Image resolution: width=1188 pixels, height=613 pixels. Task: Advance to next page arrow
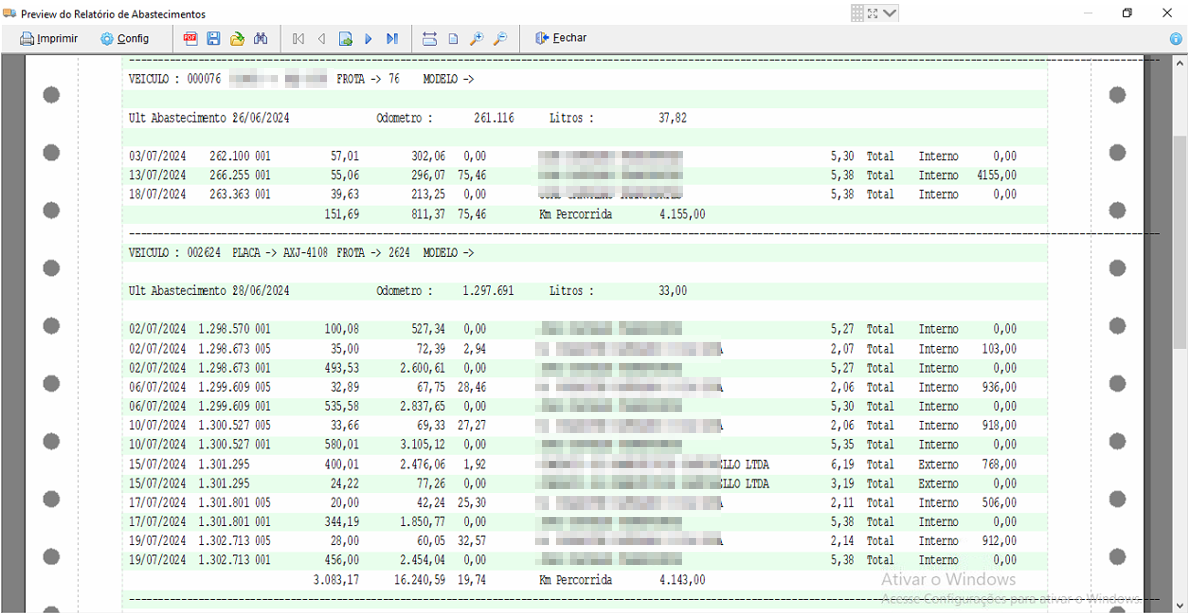pos(369,39)
